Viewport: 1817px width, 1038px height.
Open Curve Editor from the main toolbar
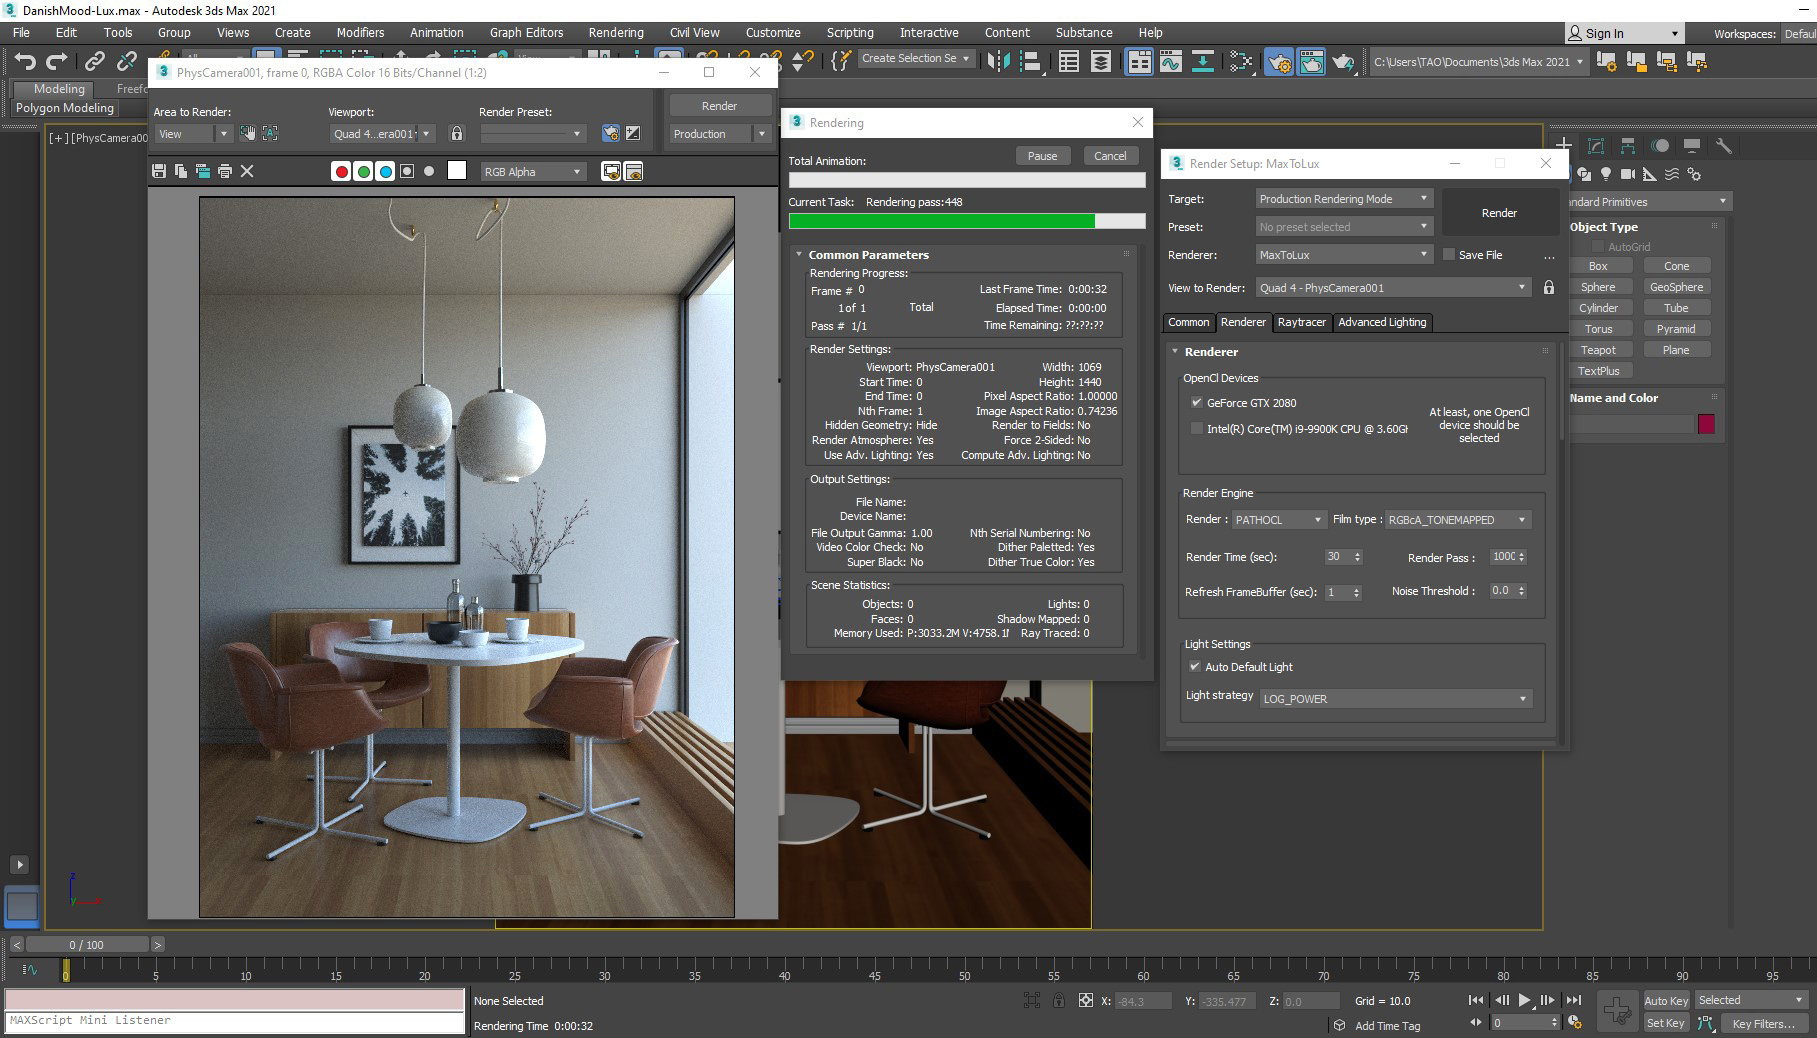pyautogui.click(x=1170, y=62)
